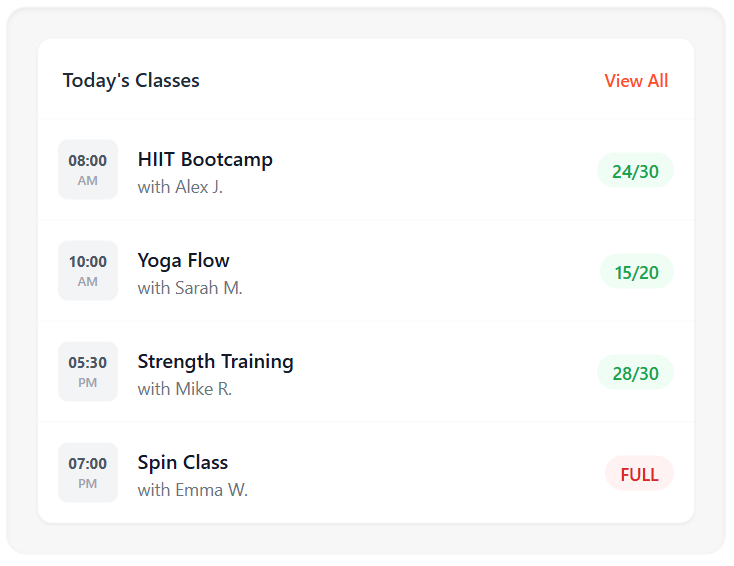The image size is (734, 566).
Task: Click the 28/30 capacity badge
Action: point(635,373)
